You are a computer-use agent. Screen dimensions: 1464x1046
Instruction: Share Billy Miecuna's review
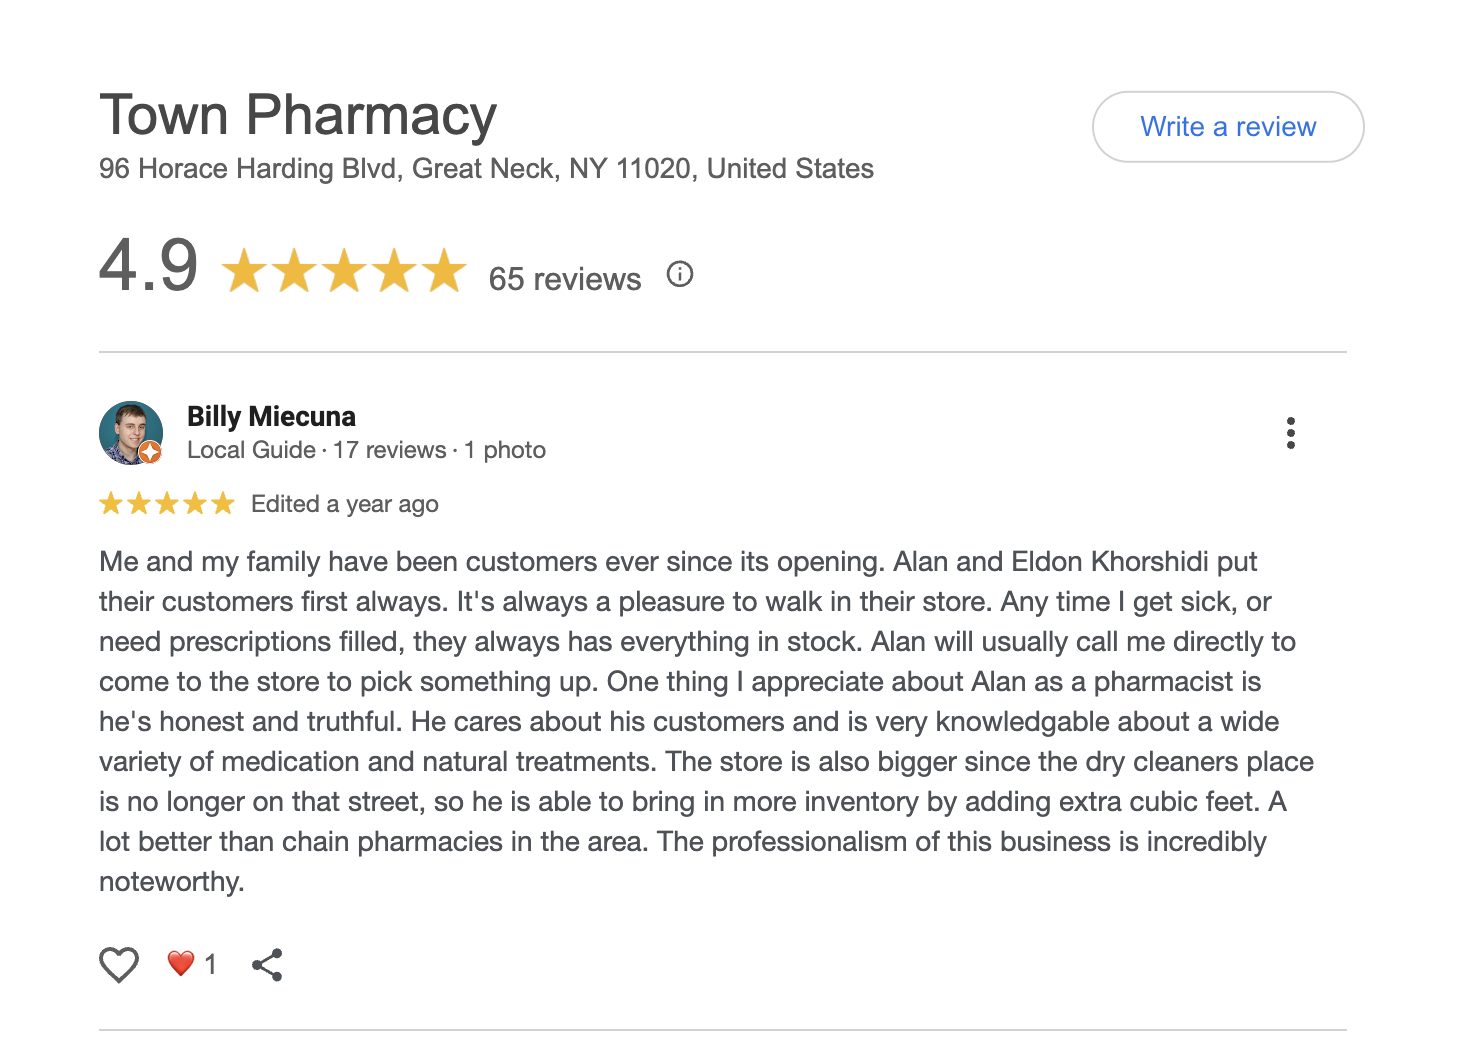(x=267, y=964)
